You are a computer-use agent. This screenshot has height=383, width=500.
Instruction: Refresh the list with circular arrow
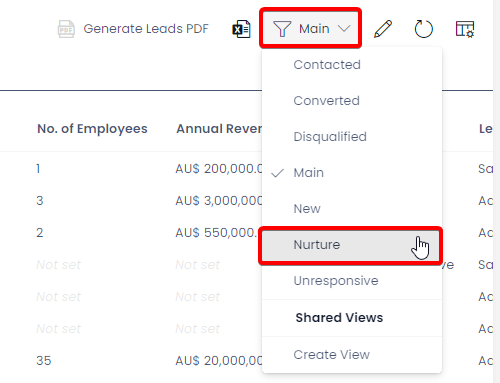424,29
